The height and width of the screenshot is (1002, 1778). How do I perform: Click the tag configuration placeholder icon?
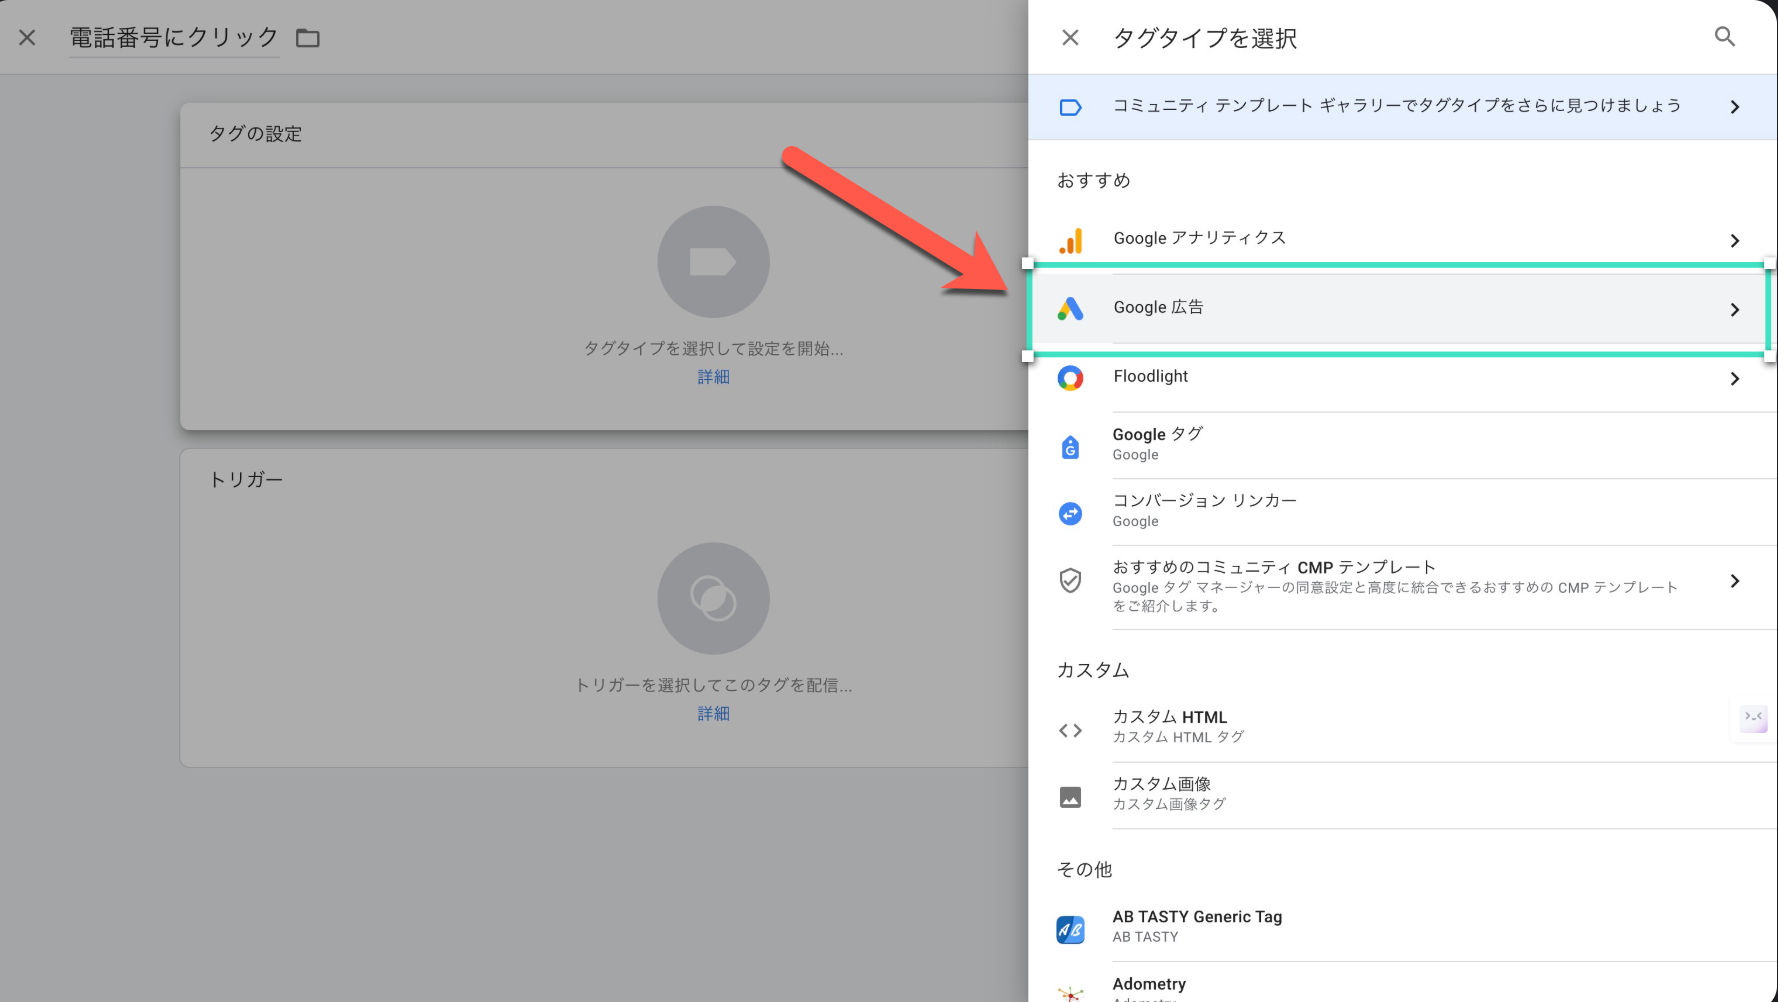tap(713, 262)
